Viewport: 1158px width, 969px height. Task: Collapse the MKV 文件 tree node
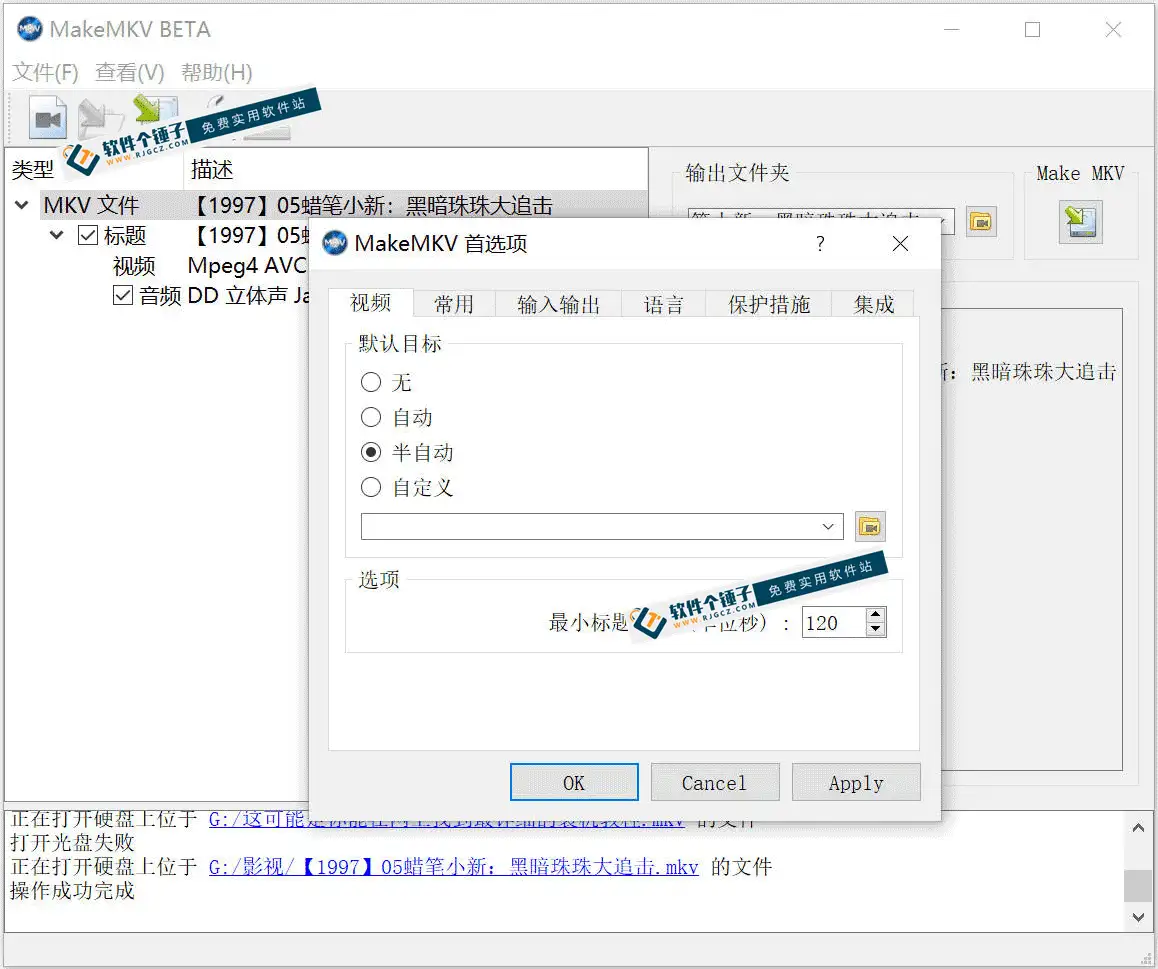[x=22, y=206]
